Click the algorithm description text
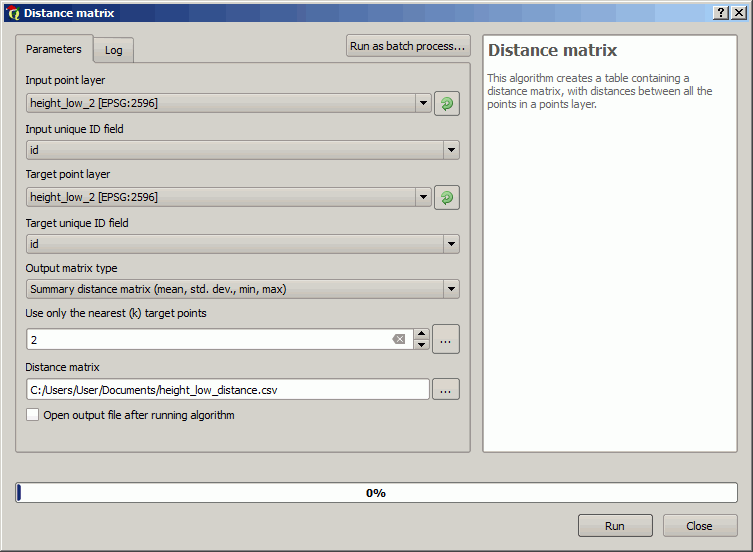This screenshot has width=753, height=552. [599, 91]
